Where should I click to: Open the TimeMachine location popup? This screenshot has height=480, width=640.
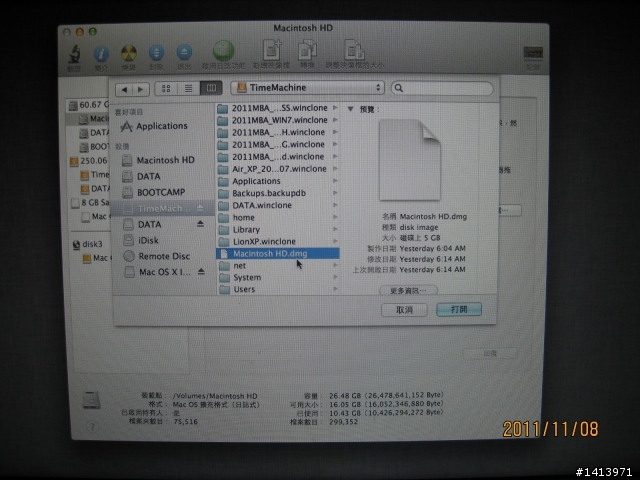307,88
